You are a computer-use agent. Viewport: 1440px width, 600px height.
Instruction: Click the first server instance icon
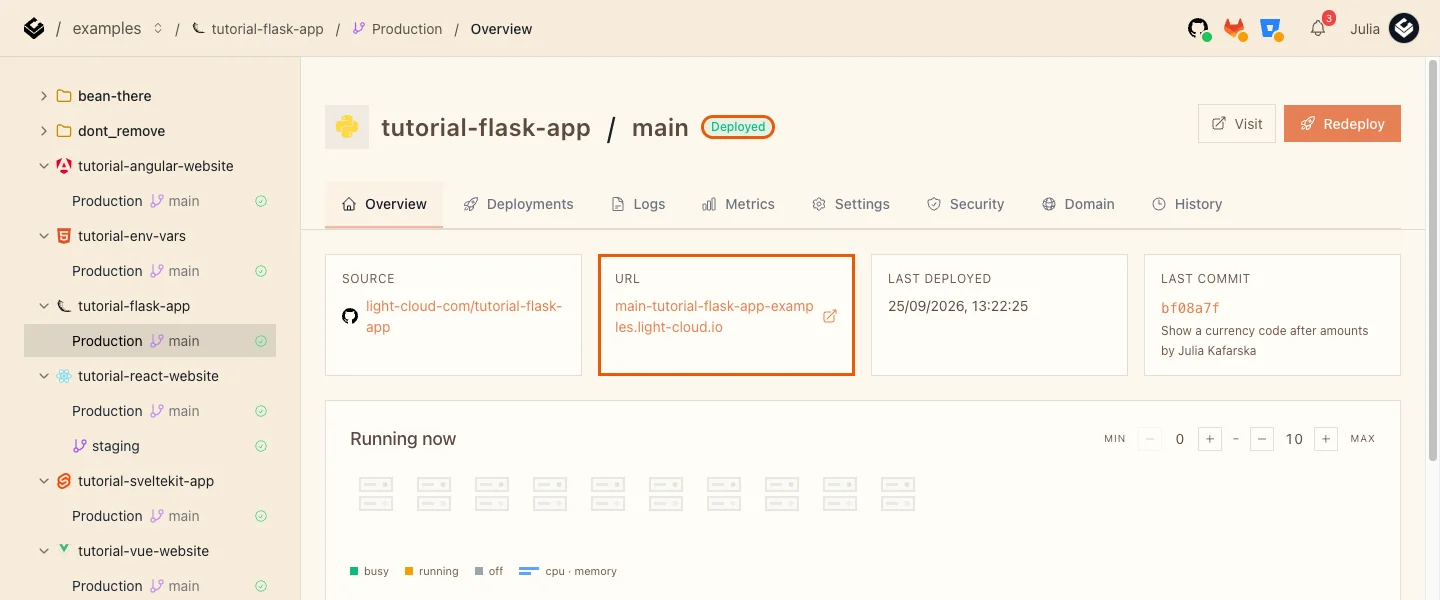coord(376,494)
